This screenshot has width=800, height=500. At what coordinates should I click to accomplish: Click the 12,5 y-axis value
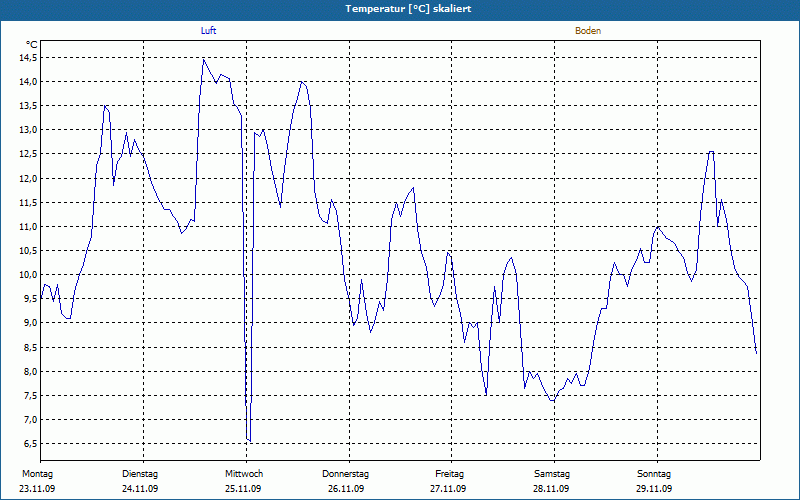[x=29, y=154]
